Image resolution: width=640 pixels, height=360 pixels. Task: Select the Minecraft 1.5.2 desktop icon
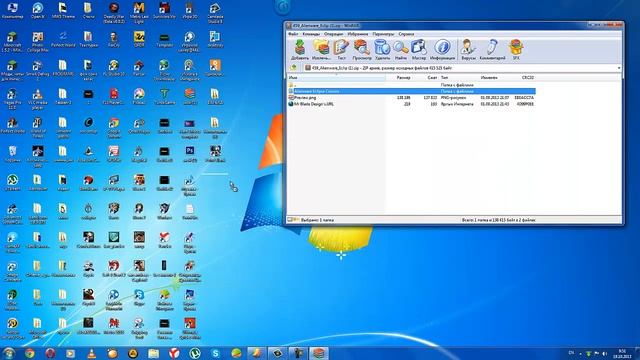12,42
